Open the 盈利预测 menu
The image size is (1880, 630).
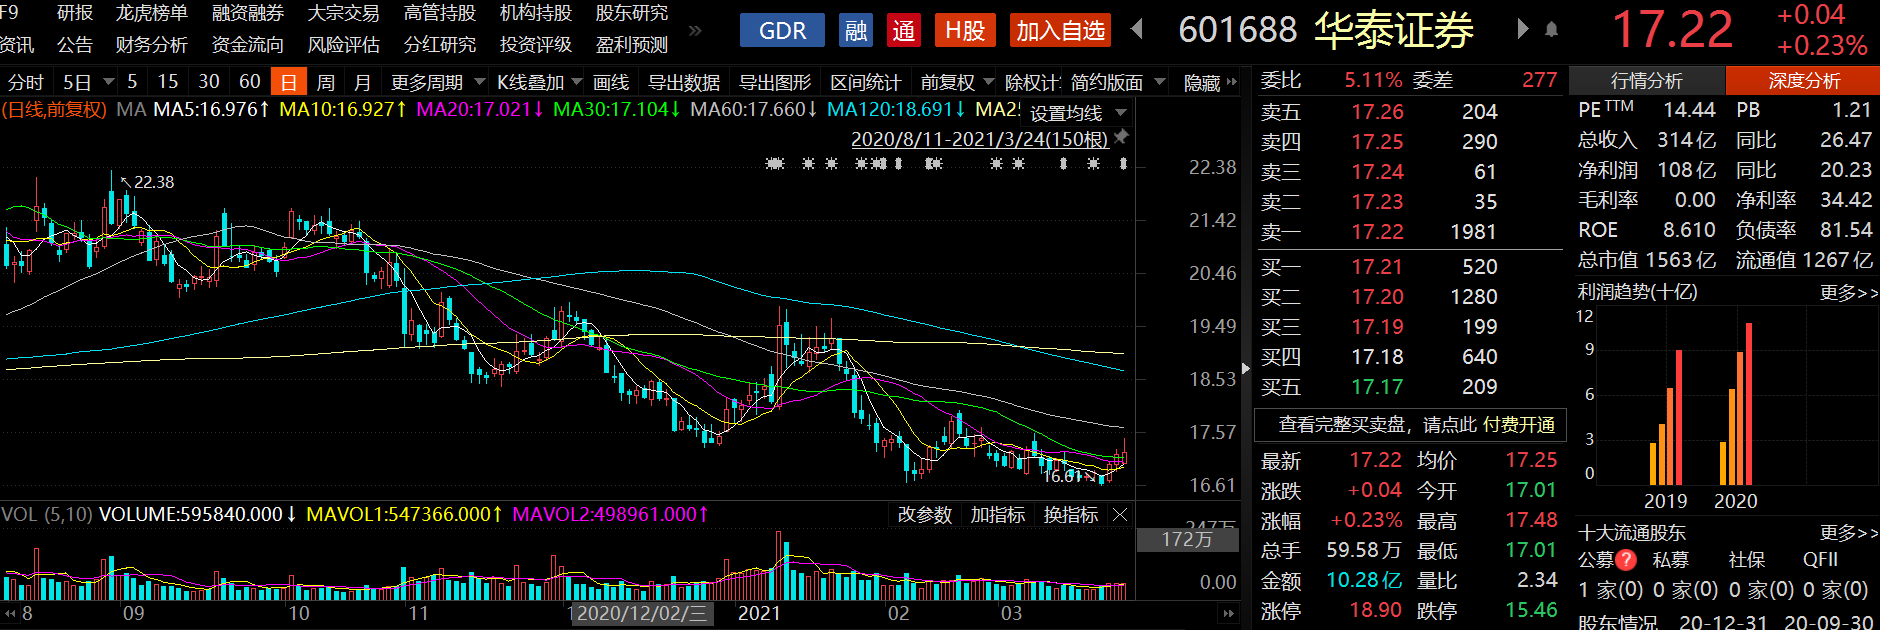coord(632,45)
